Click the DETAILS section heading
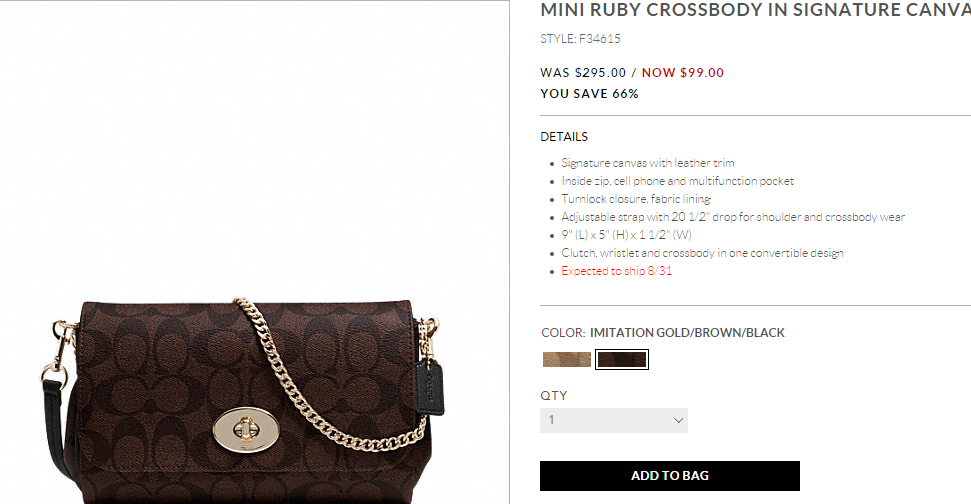The width and height of the screenshot is (971, 504). click(564, 136)
